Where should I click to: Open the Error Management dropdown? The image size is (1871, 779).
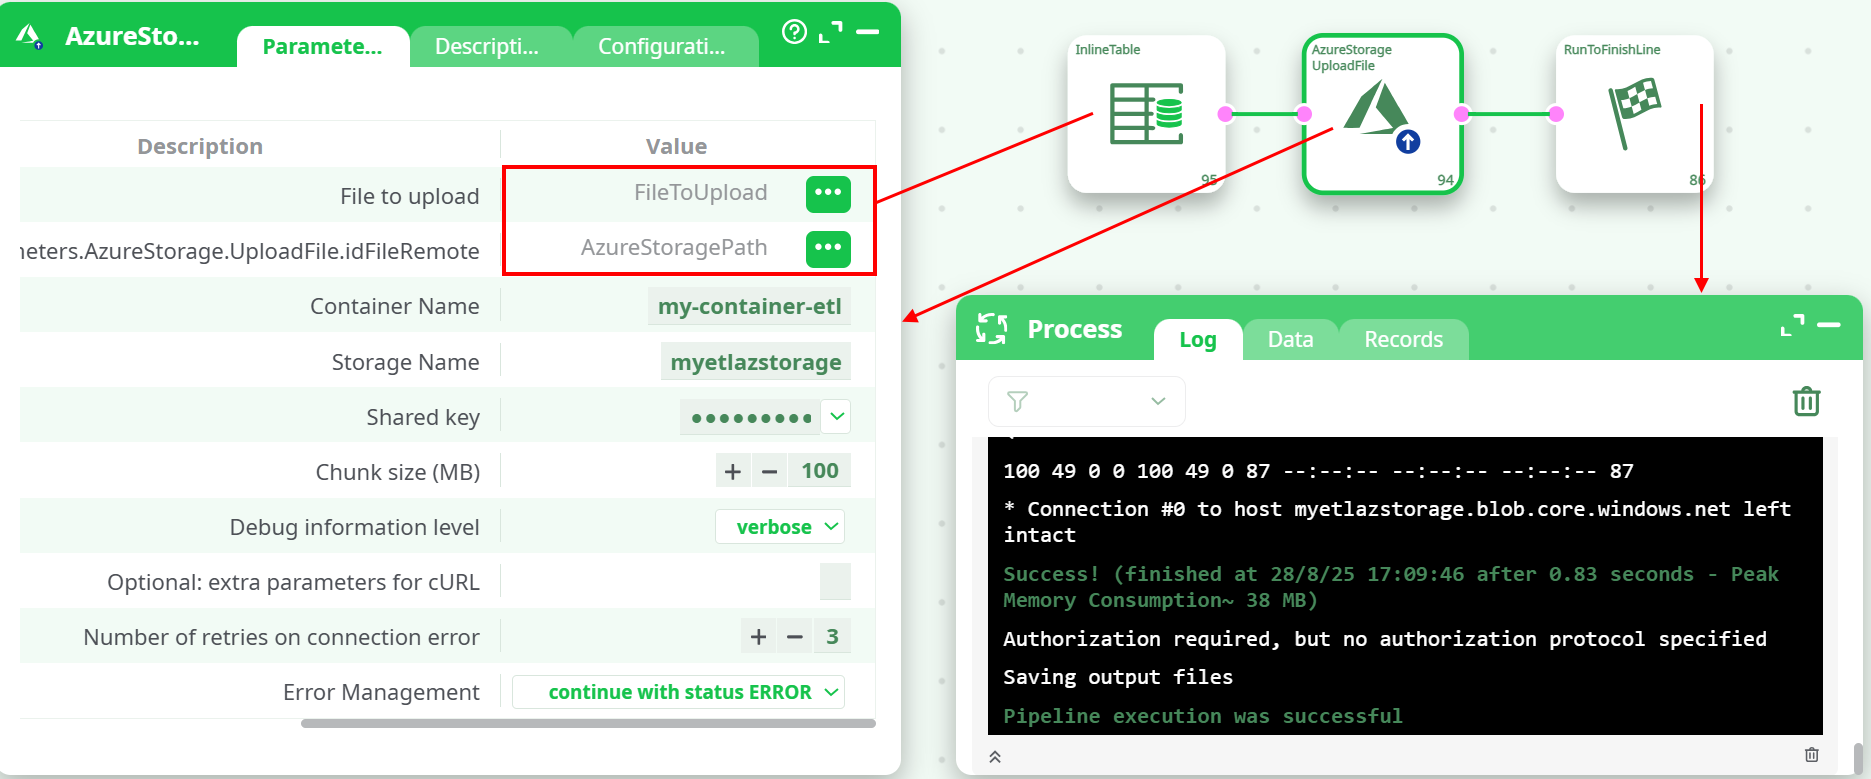pyautogui.click(x=678, y=692)
